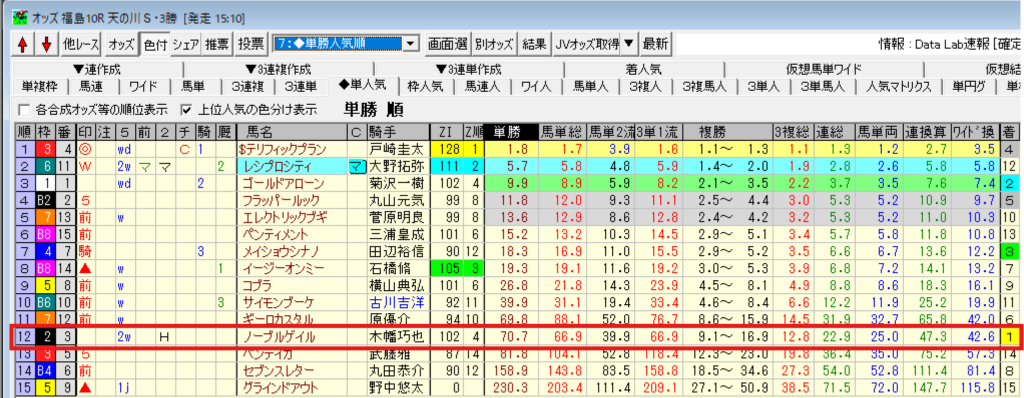Select the 3複人 tab
Image resolution: width=1024 pixels, height=398 pixels.
click(x=645, y=86)
